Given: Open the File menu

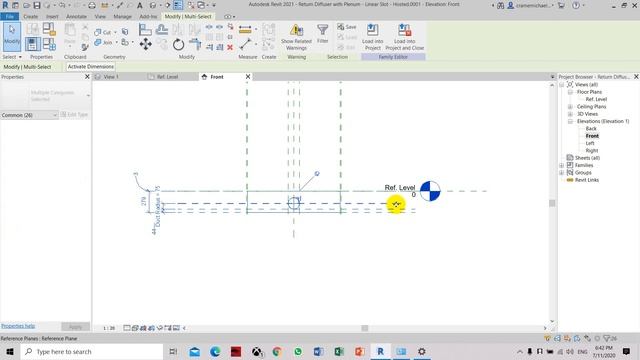Looking at the screenshot, I should (9, 16).
